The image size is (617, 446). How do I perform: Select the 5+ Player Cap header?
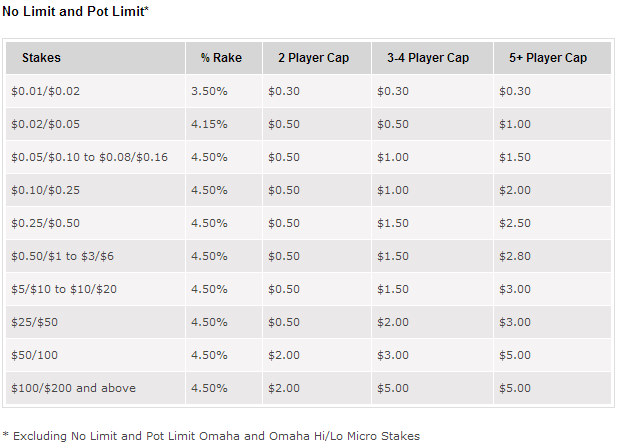click(x=547, y=58)
